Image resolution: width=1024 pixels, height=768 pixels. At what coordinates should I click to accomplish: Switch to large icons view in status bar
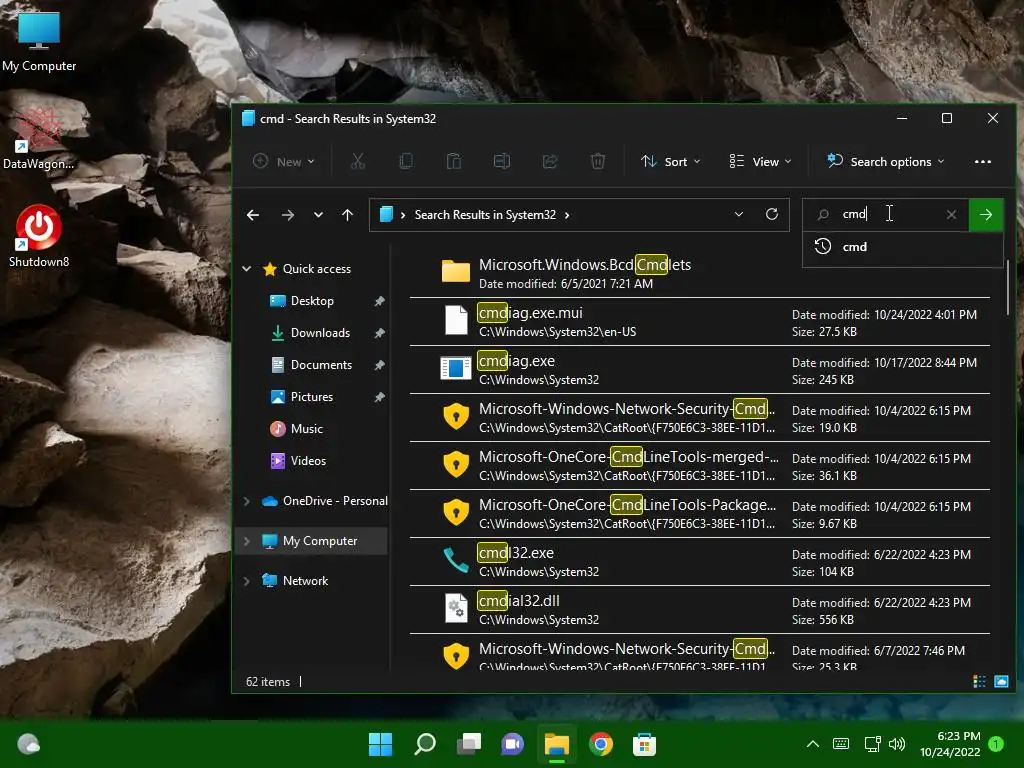coord(1001,682)
